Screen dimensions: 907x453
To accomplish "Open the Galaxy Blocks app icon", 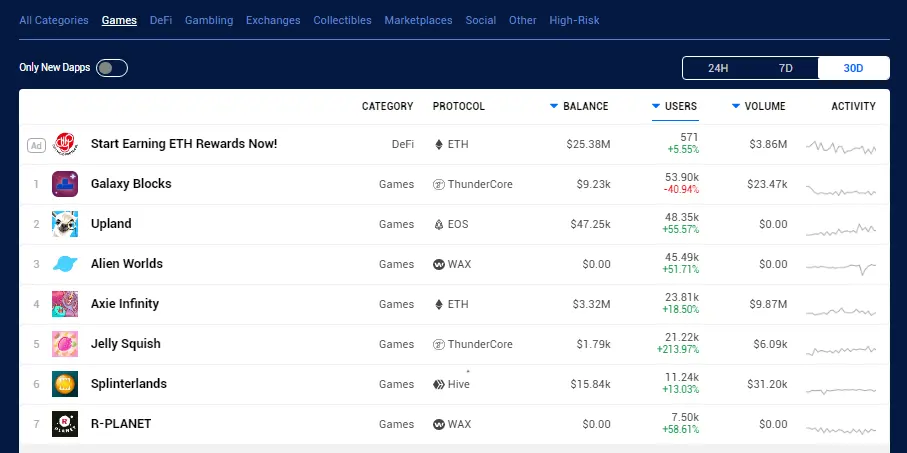I will click(65, 184).
